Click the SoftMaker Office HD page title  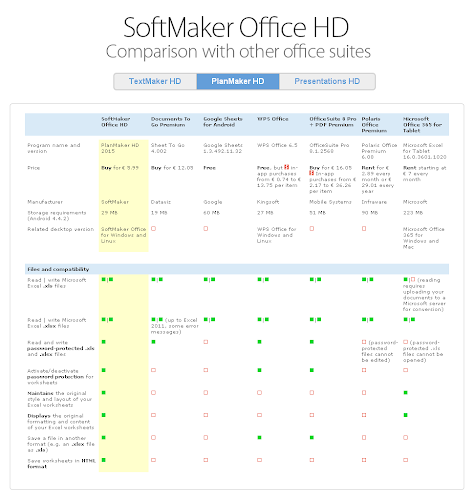[x=236, y=28]
